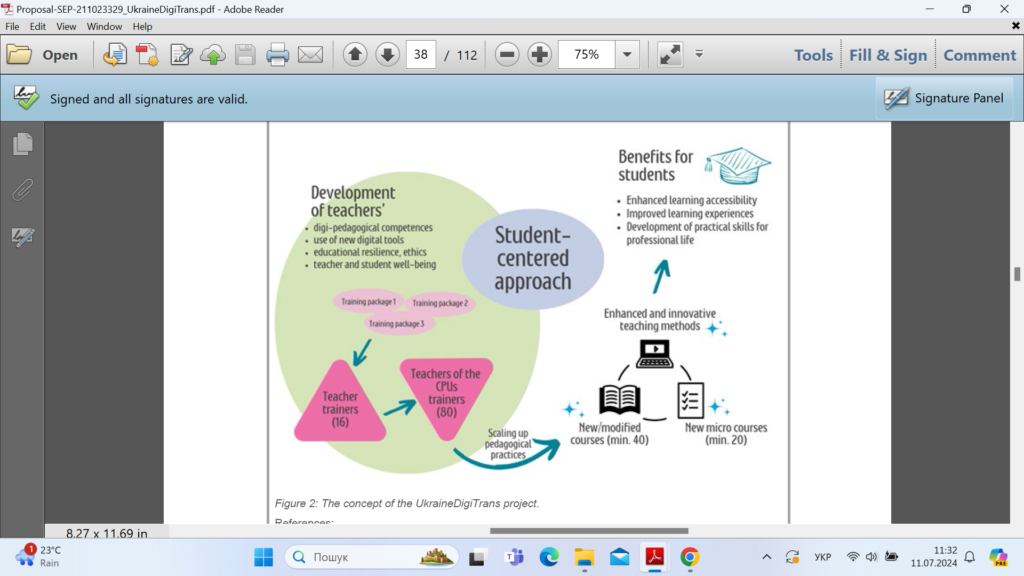Click the Signature Panel button
The width and height of the screenshot is (1024, 576).
[945, 99]
